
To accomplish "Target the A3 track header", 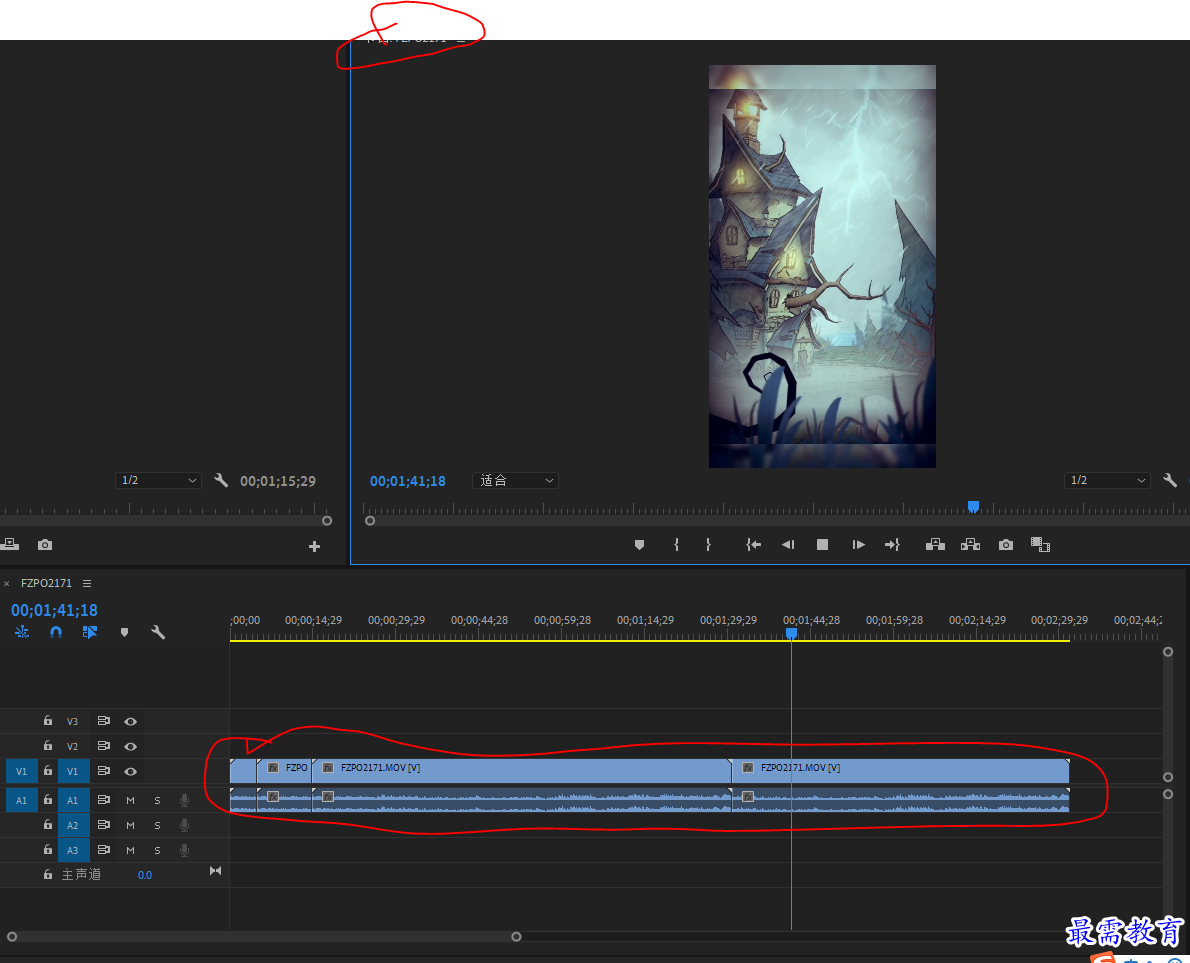I will click(x=73, y=851).
